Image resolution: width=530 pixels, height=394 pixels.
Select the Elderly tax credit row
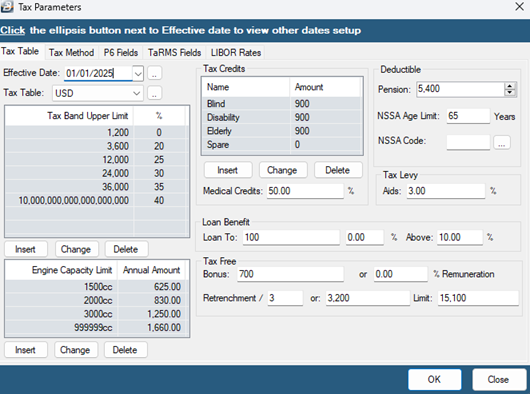282,131
